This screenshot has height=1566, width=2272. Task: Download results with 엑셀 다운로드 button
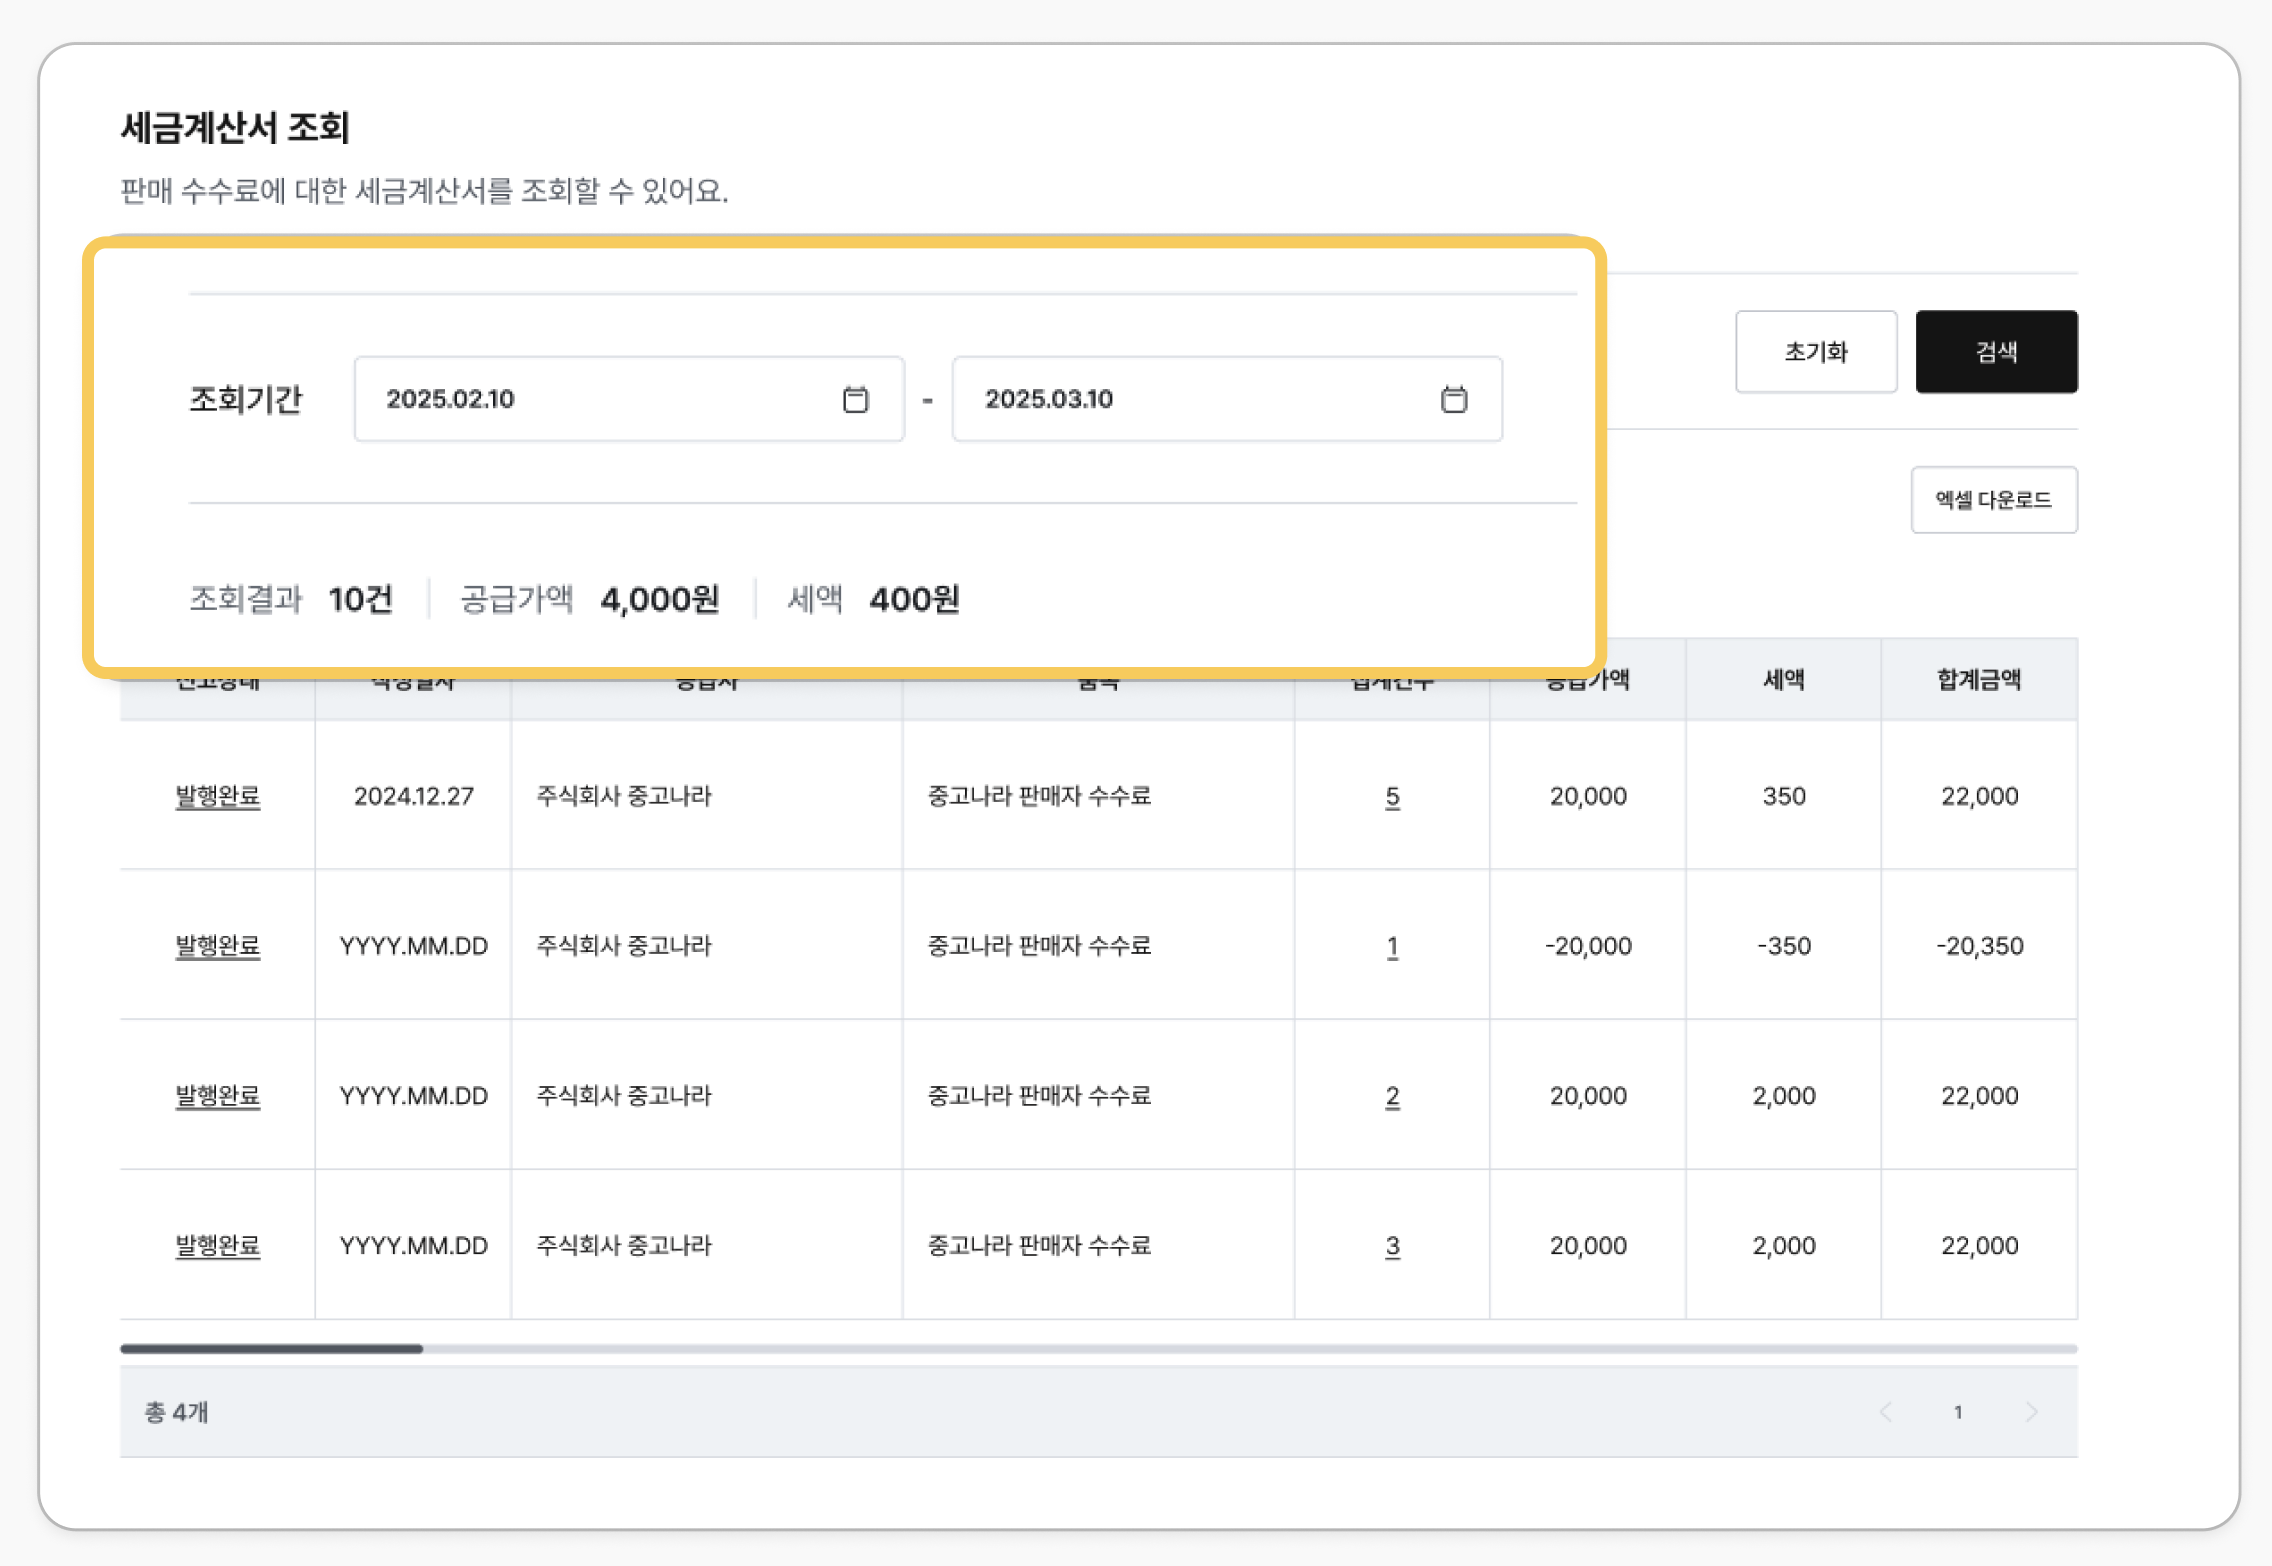(x=1994, y=499)
